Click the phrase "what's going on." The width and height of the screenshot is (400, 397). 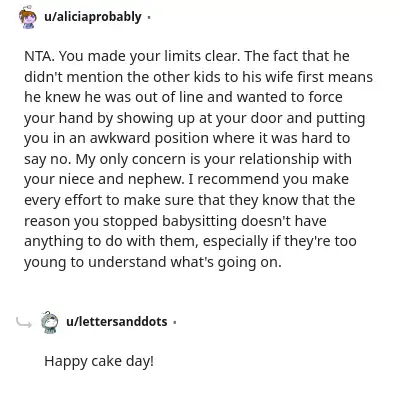(x=226, y=262)
